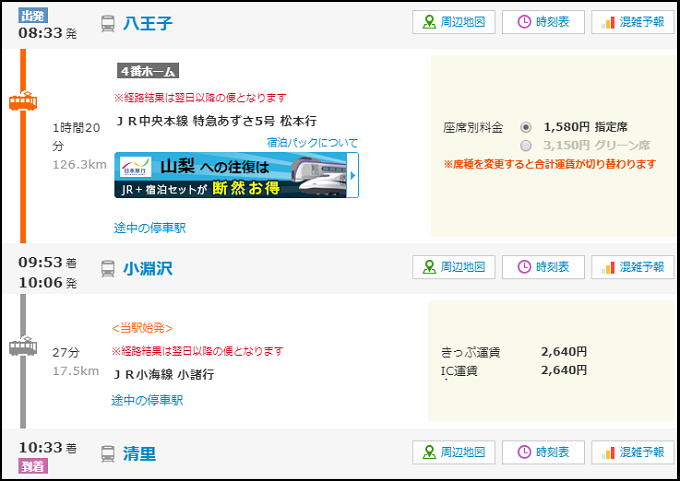The width and height of the screenshot is (680, 481).
Task: Open 周辺地図 for 小淵沢 station
Action: [454, 267]
